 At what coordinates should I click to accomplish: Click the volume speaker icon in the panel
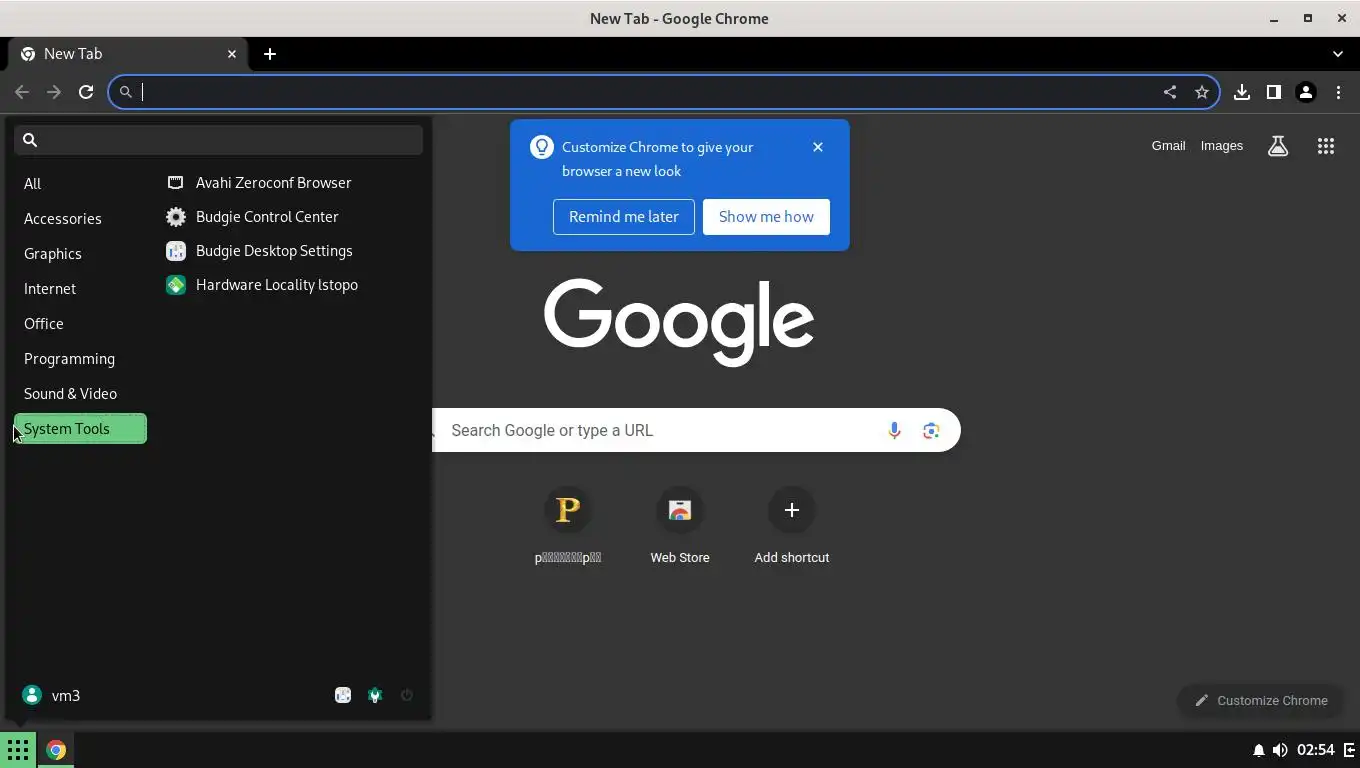point(1280,750)
